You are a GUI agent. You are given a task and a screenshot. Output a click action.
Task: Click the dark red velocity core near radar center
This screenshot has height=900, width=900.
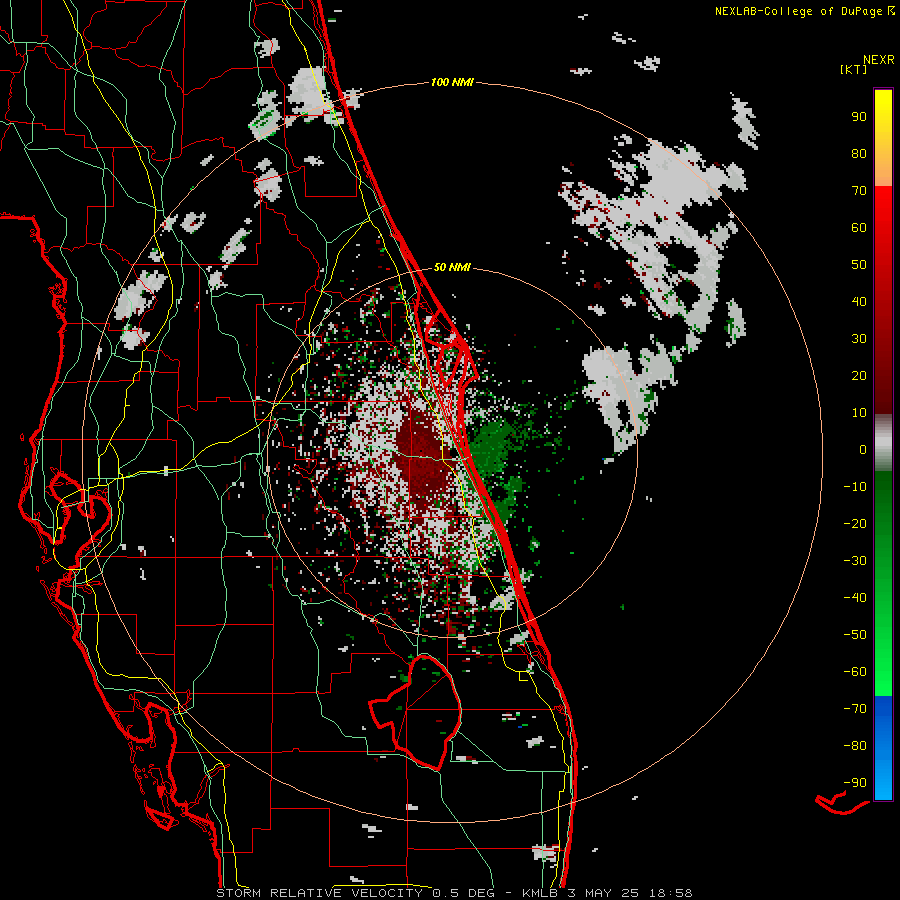point(422,459)
